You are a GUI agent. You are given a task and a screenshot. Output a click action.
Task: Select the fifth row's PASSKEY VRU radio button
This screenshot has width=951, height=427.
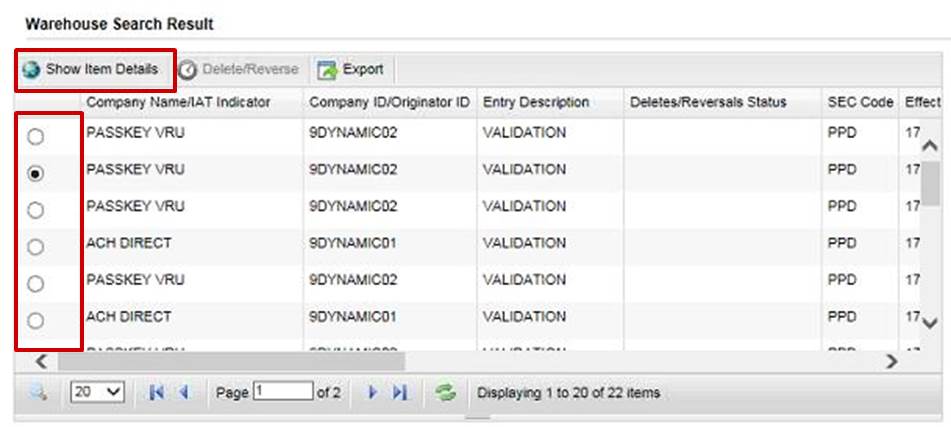point(36,284)
